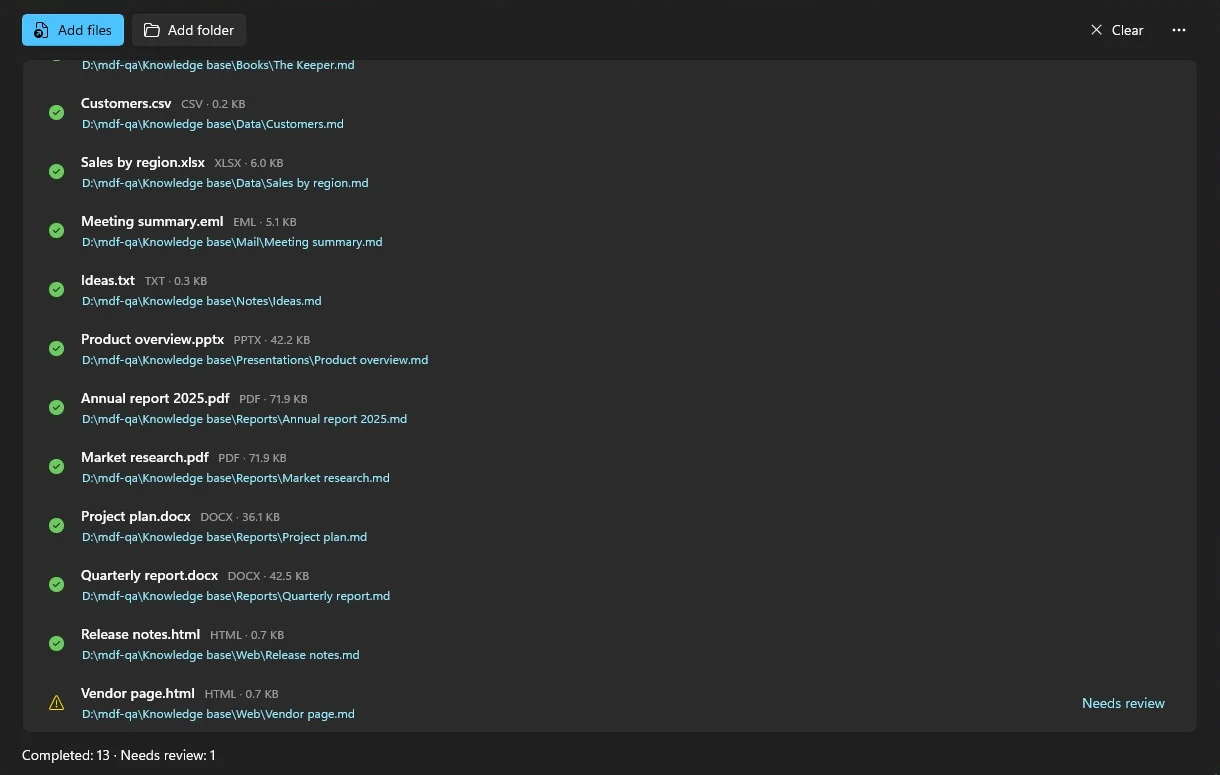
Task: Open the Ideas.md output path link
Action: pos(202,301)
